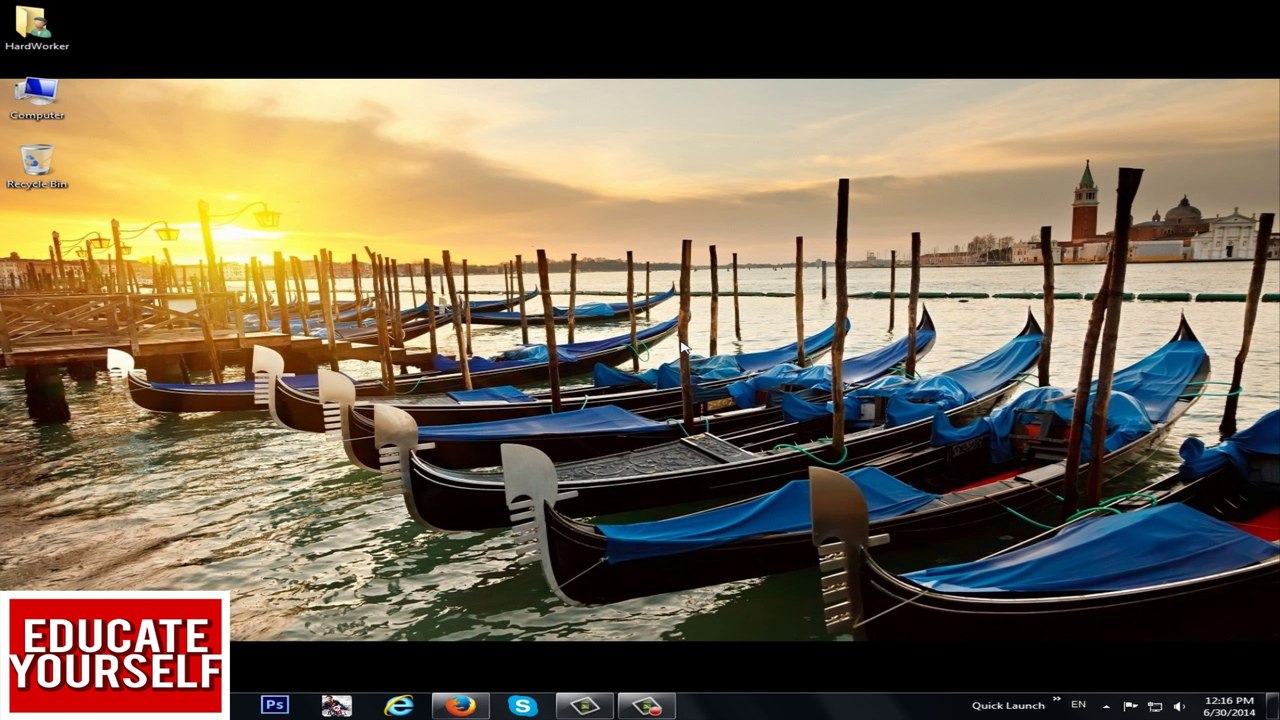Open Photoshop from the taskbar
The height and width of the screenshot is (720, 1280).
(x=274, y=705)
